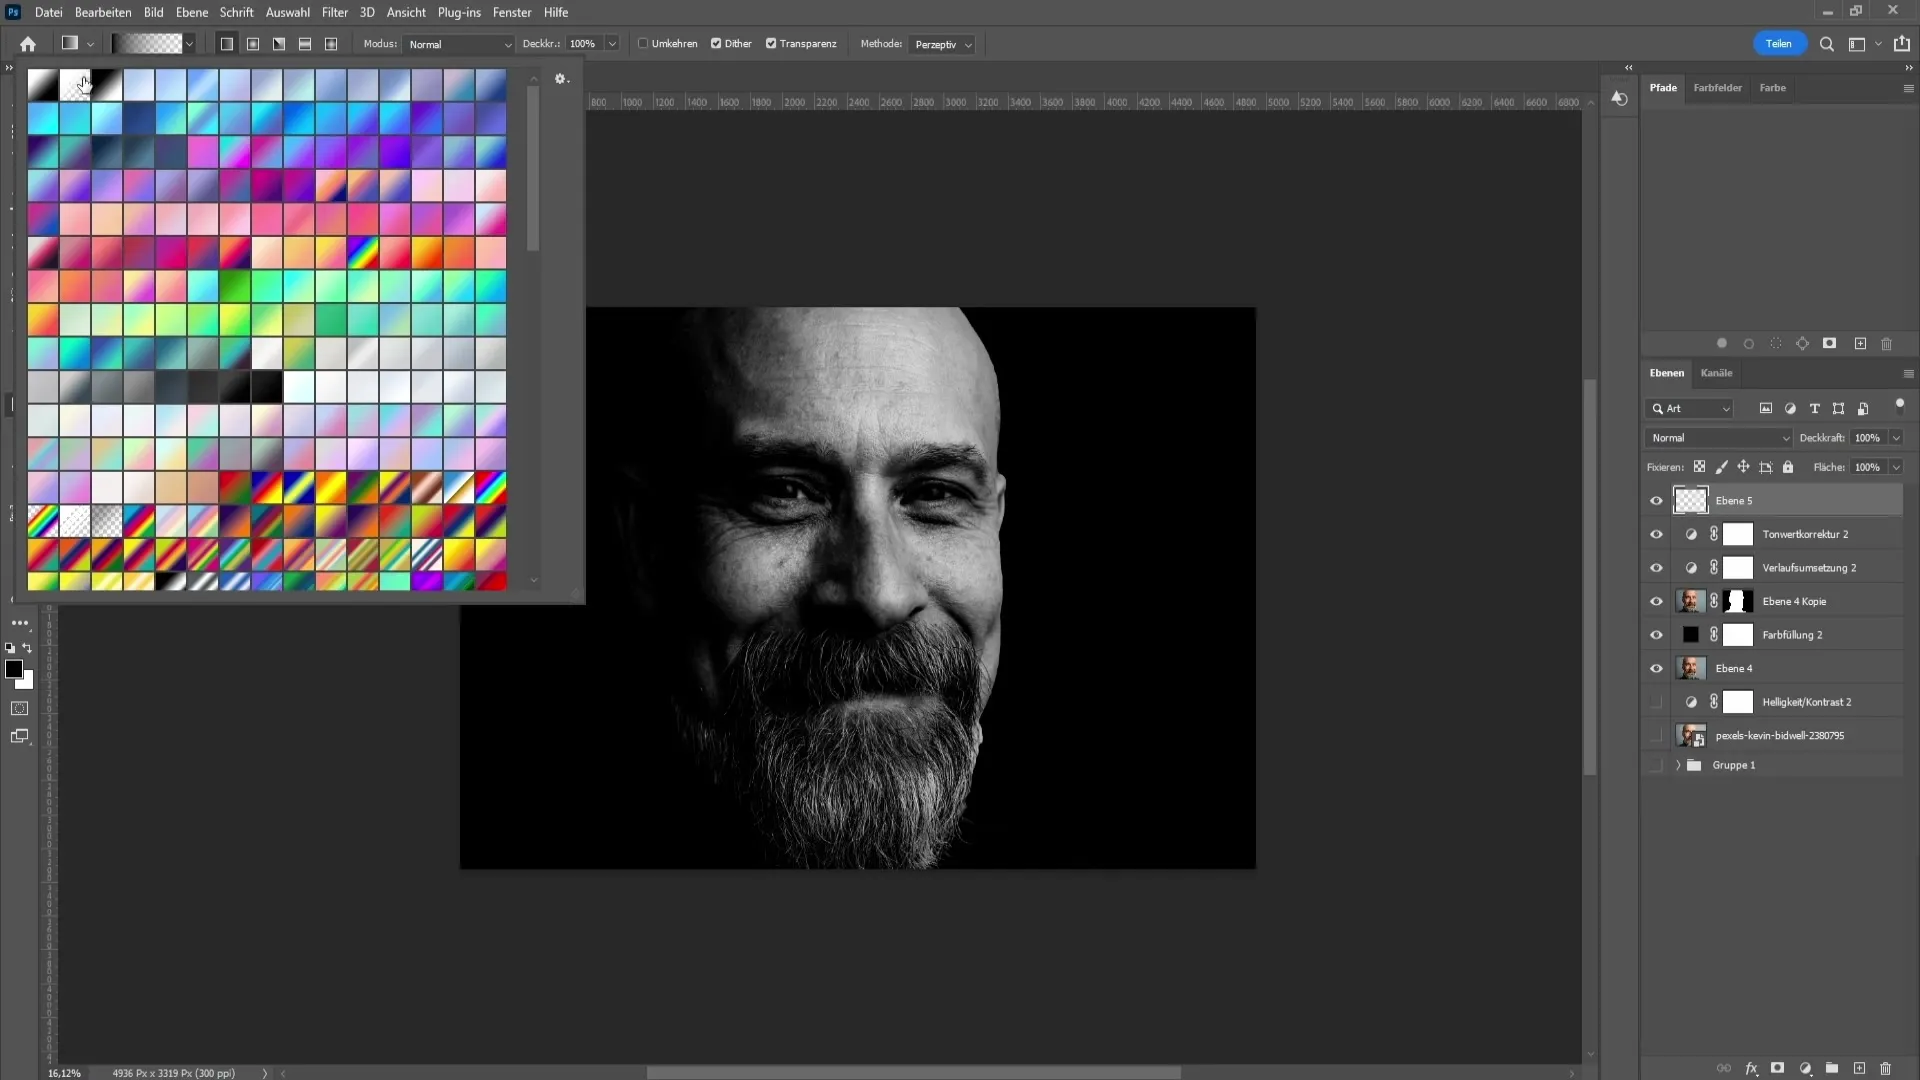This screenshot has width=1920, height=1080.
Task: Switch foreground and background colors arrow
Action: (27, 648)
